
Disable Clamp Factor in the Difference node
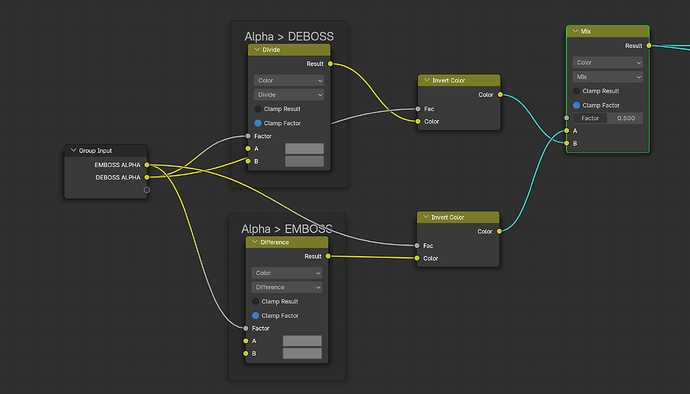[x=256, y=316]
